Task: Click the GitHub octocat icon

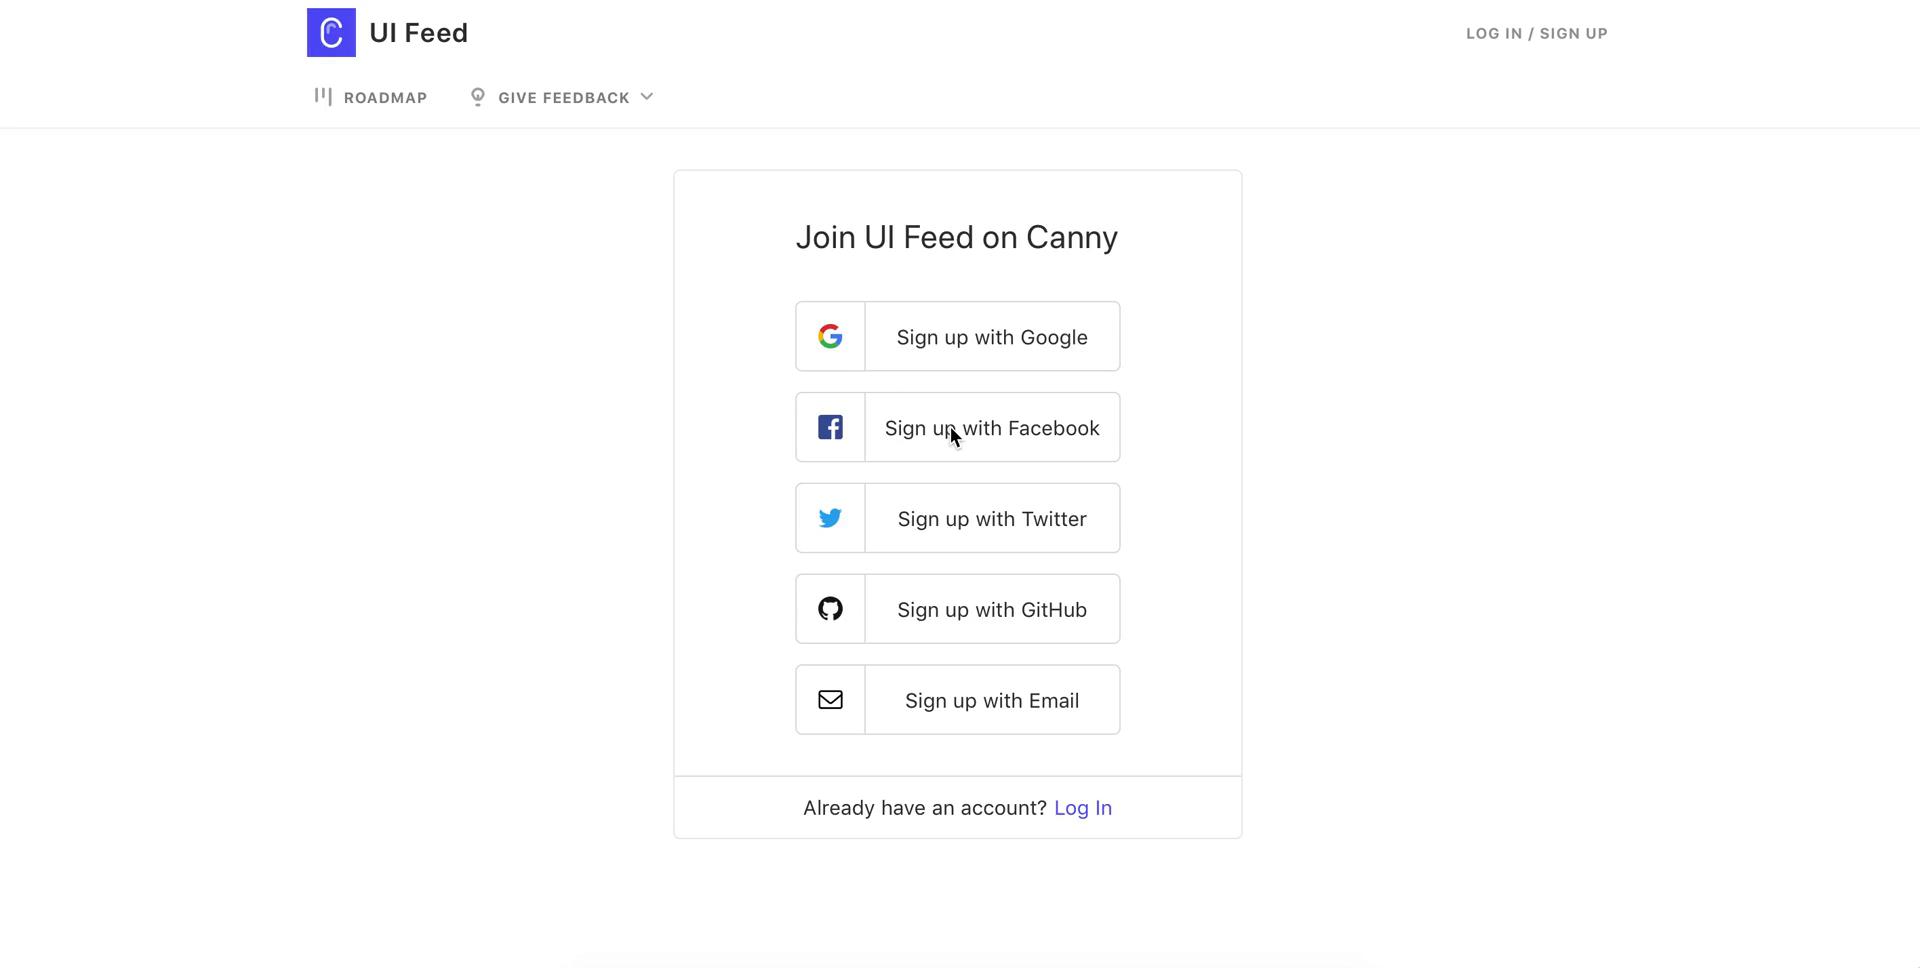Action: click(x=831, y=609)
